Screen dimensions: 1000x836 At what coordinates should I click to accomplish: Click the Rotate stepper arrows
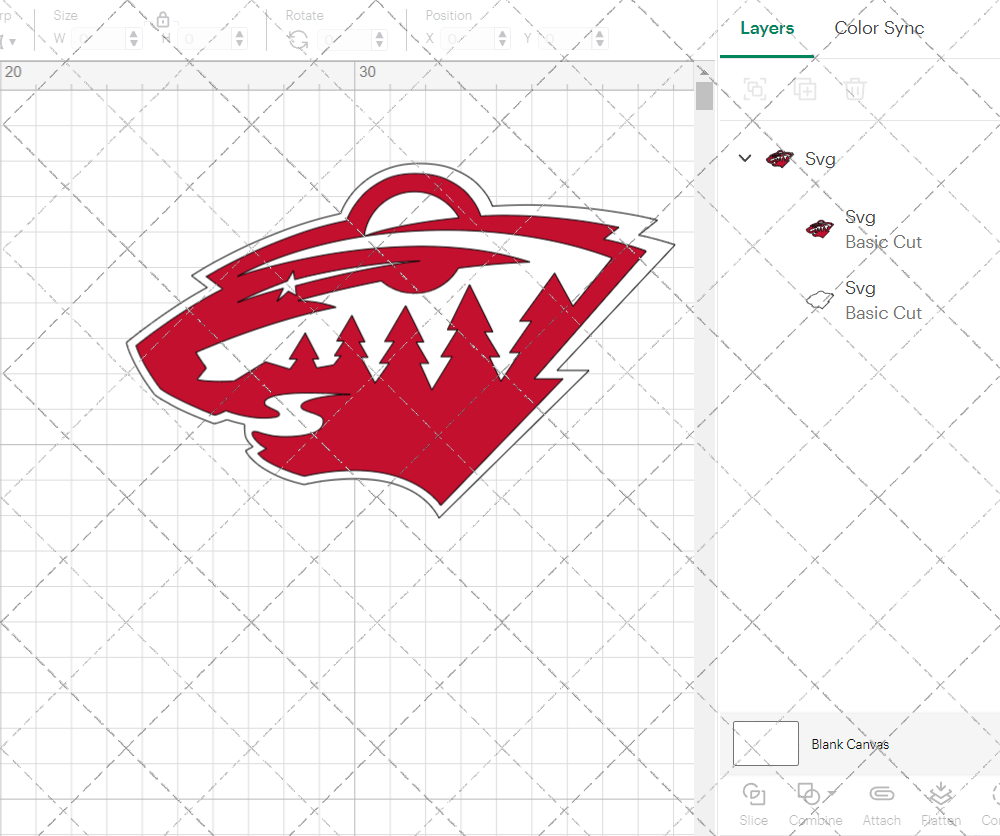tap(379, 39)
